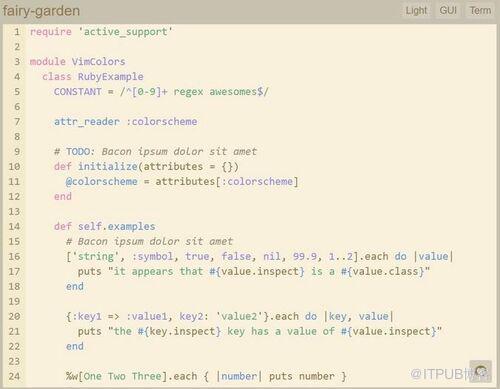Click 'class RubyExample' code line
Image resolution: width=500 pixels, height=389 pixels.
coord(93,77)
